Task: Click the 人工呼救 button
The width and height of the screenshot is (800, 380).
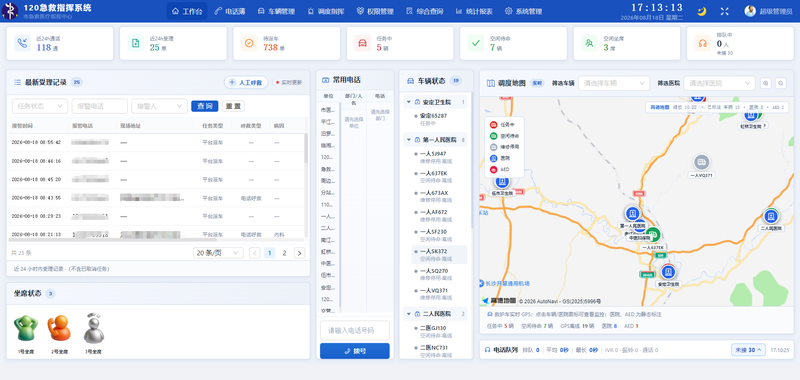Action: (246, 82)
